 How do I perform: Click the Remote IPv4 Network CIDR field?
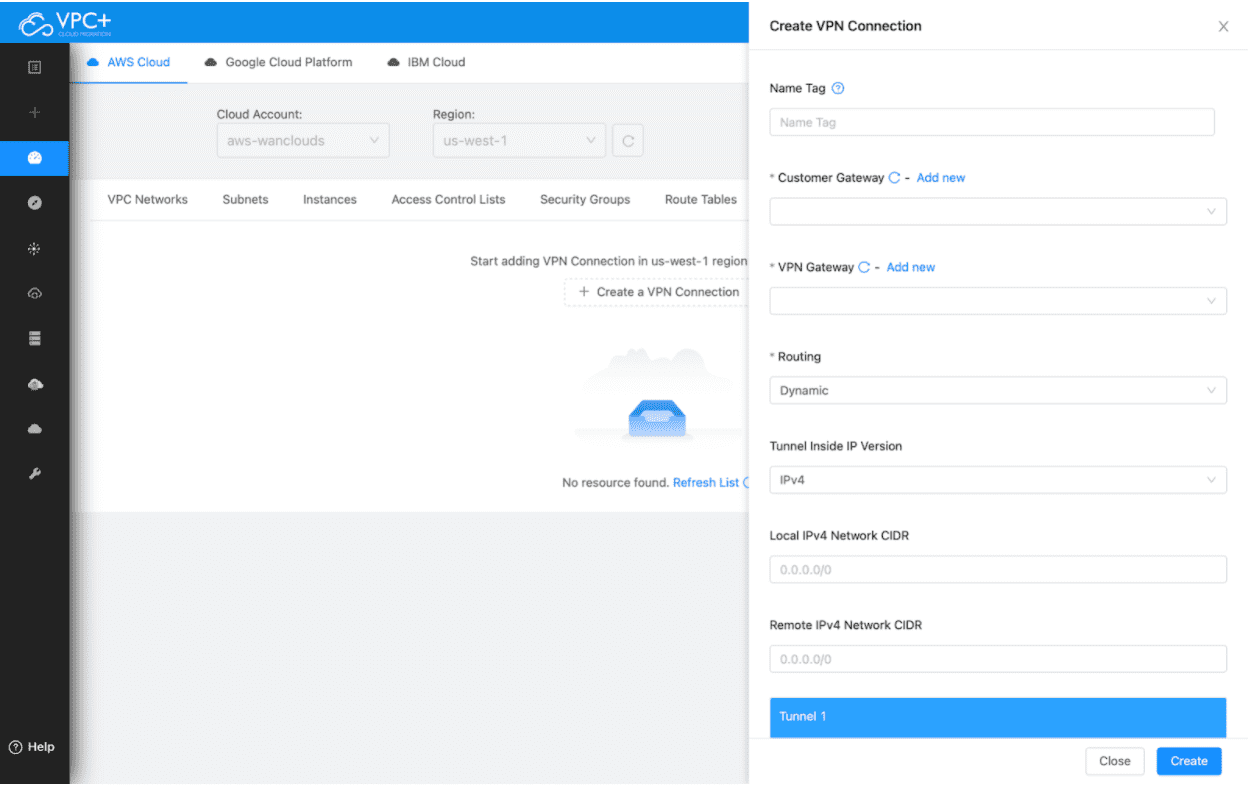(x=998, y=659)
